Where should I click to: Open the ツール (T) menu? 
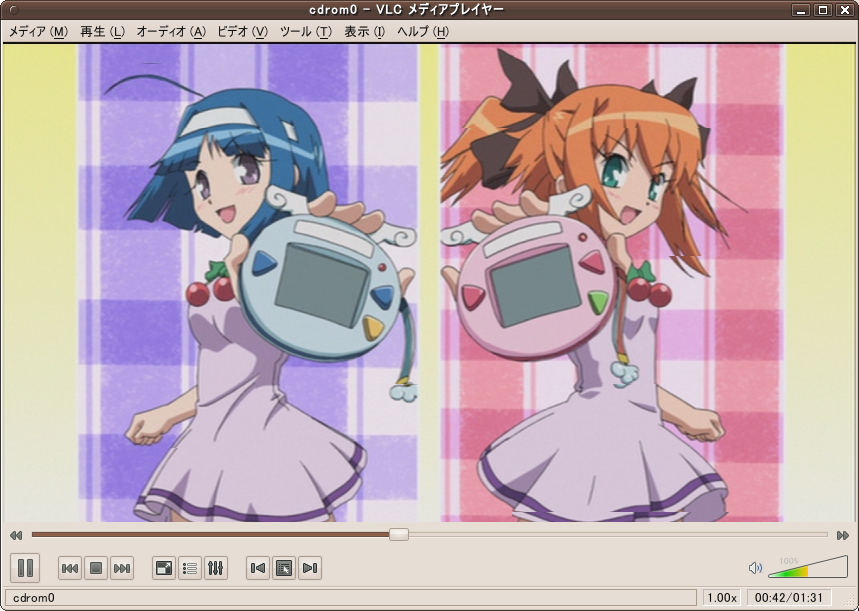click(306, 32)
